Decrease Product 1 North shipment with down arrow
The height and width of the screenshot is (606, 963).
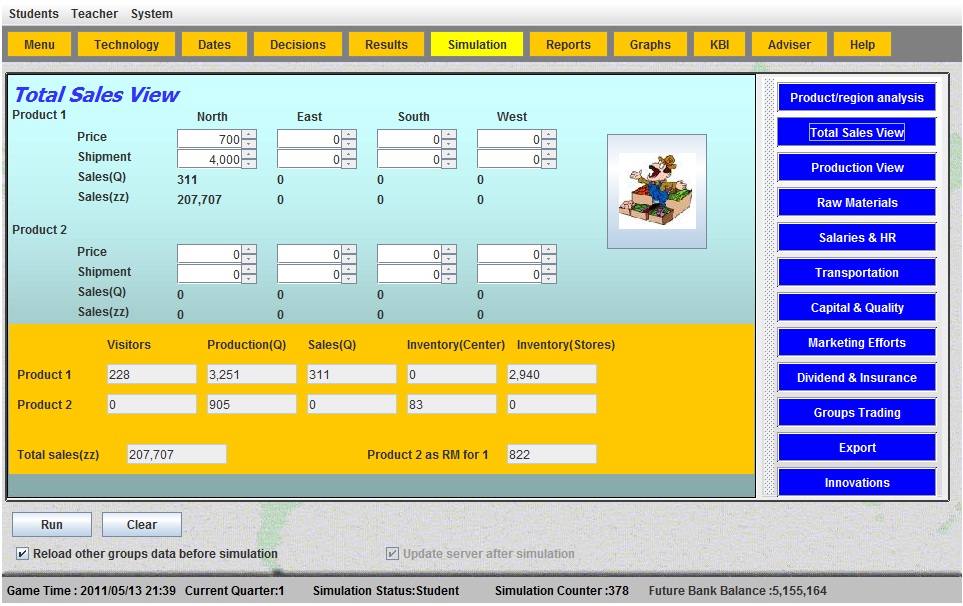249,164
